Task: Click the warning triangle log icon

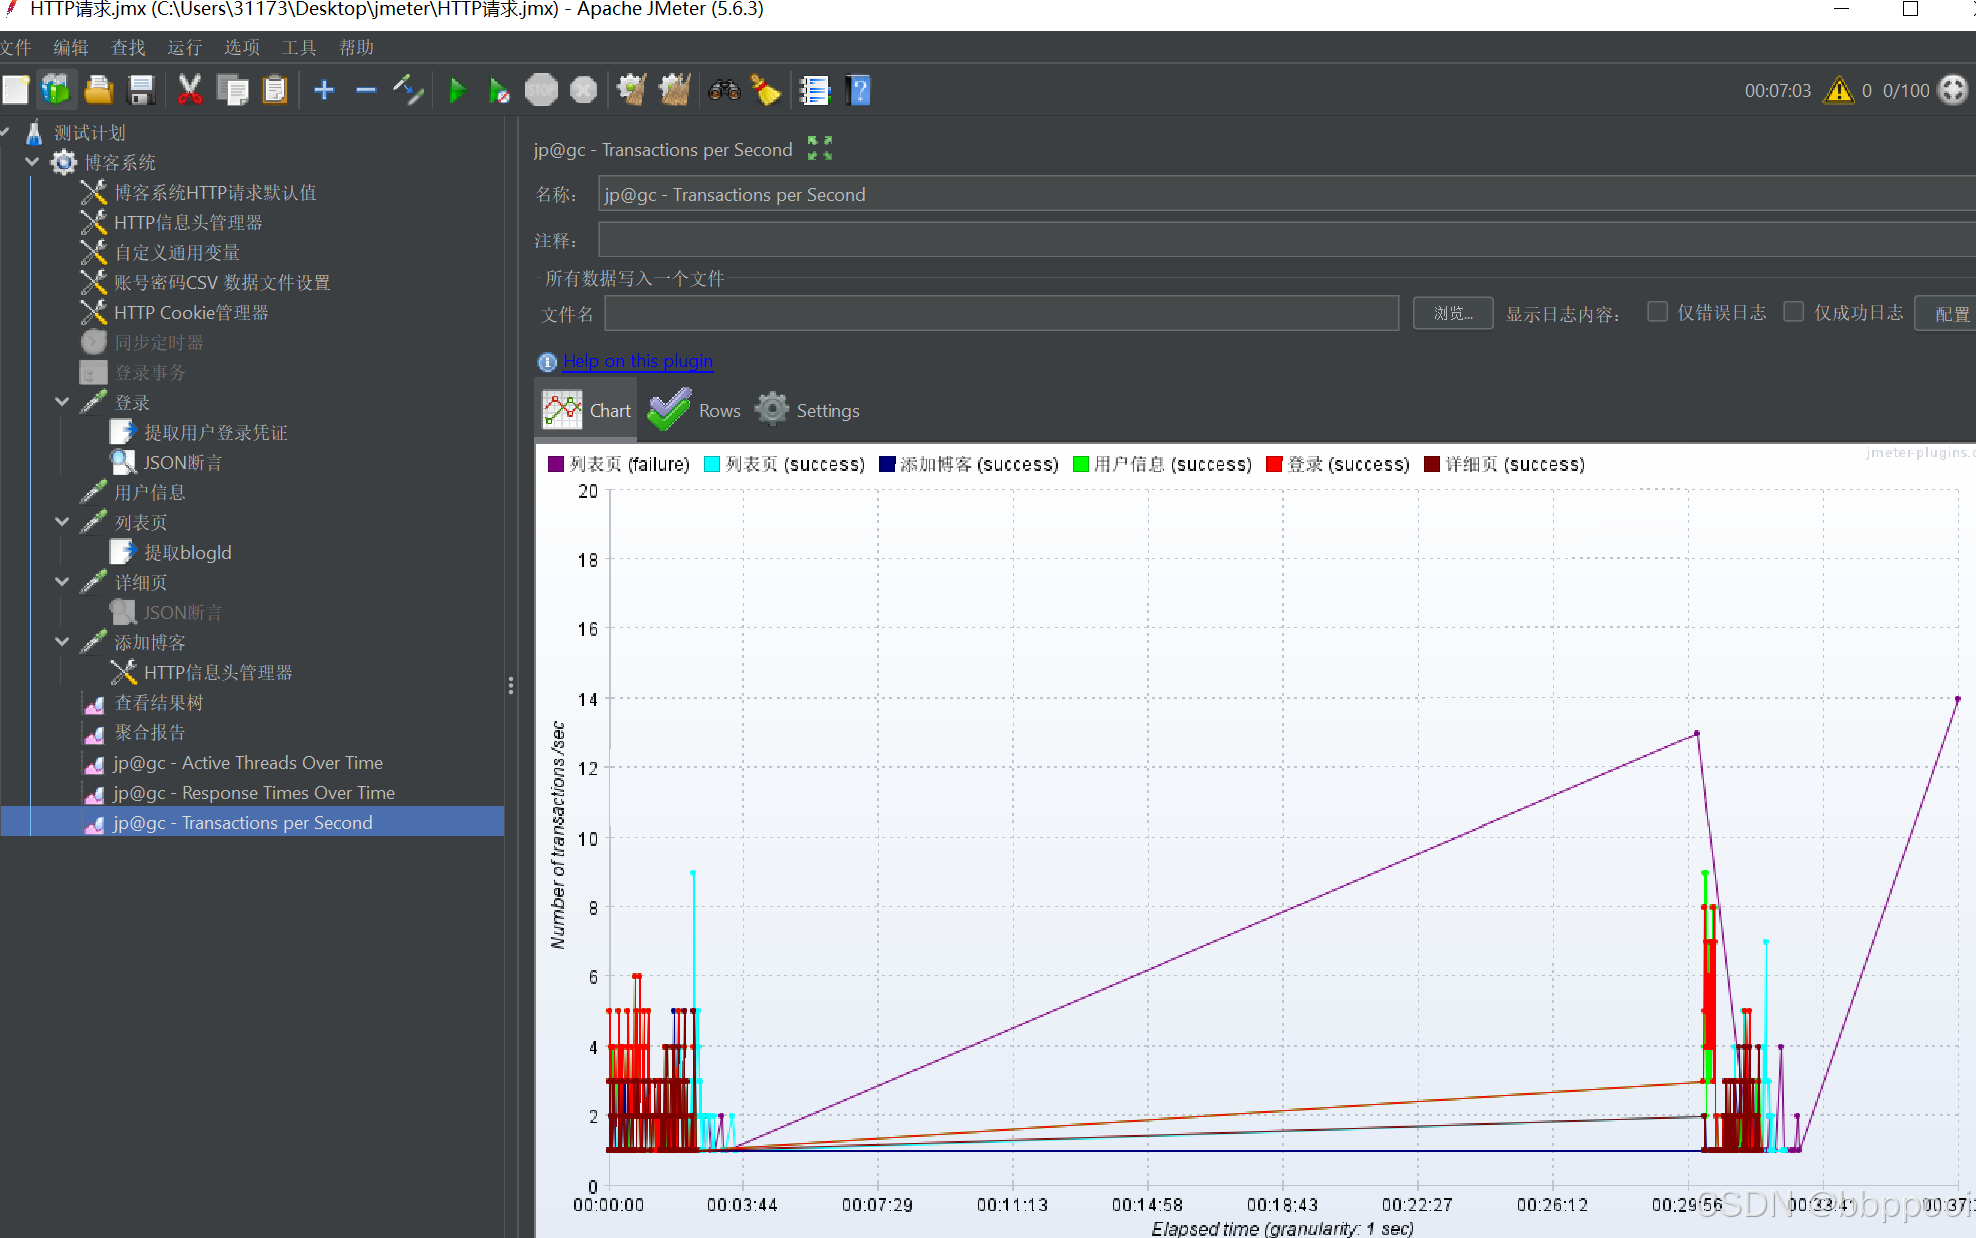Action: click(1838, 91)
